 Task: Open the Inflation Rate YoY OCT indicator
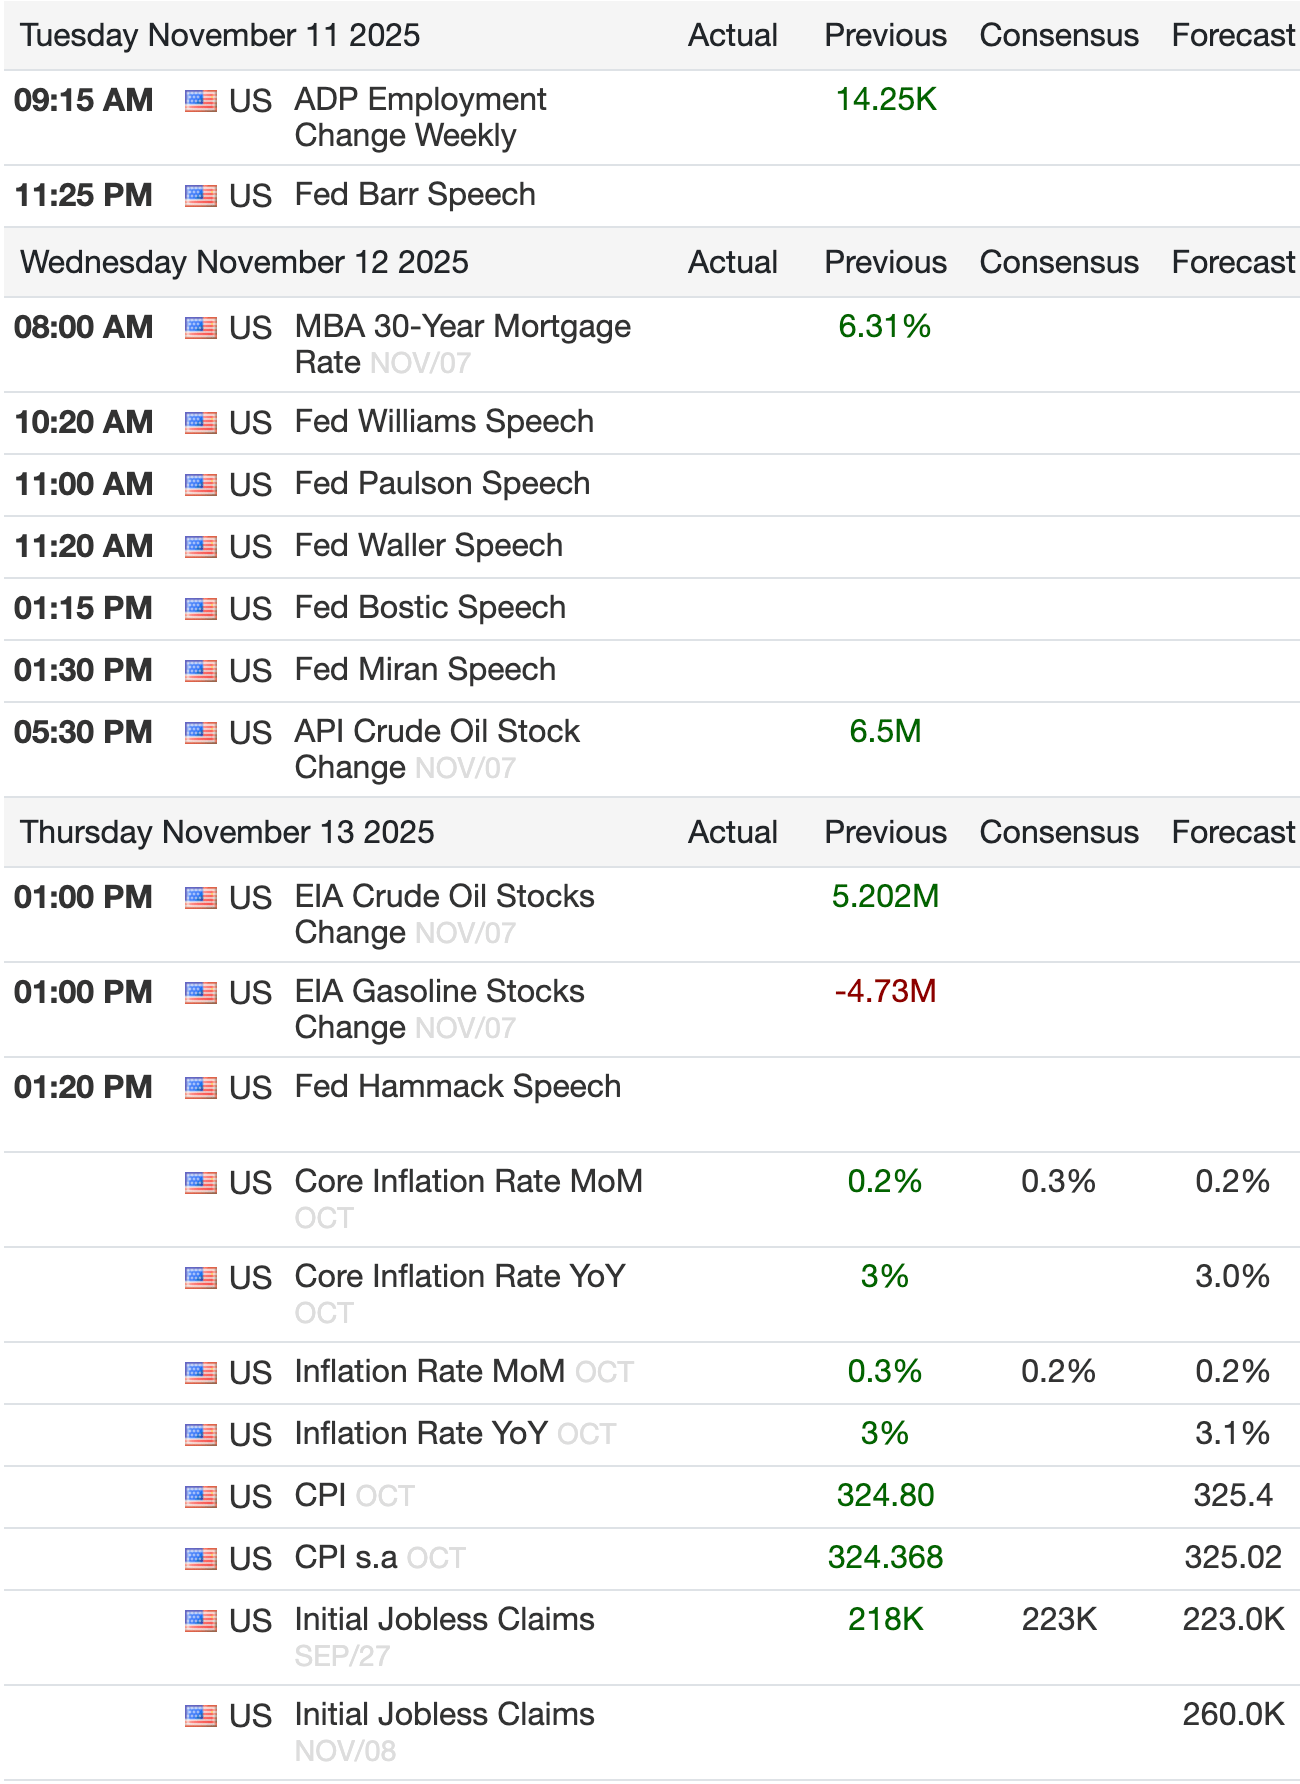pyautogui.click(x=421, y=1434)
